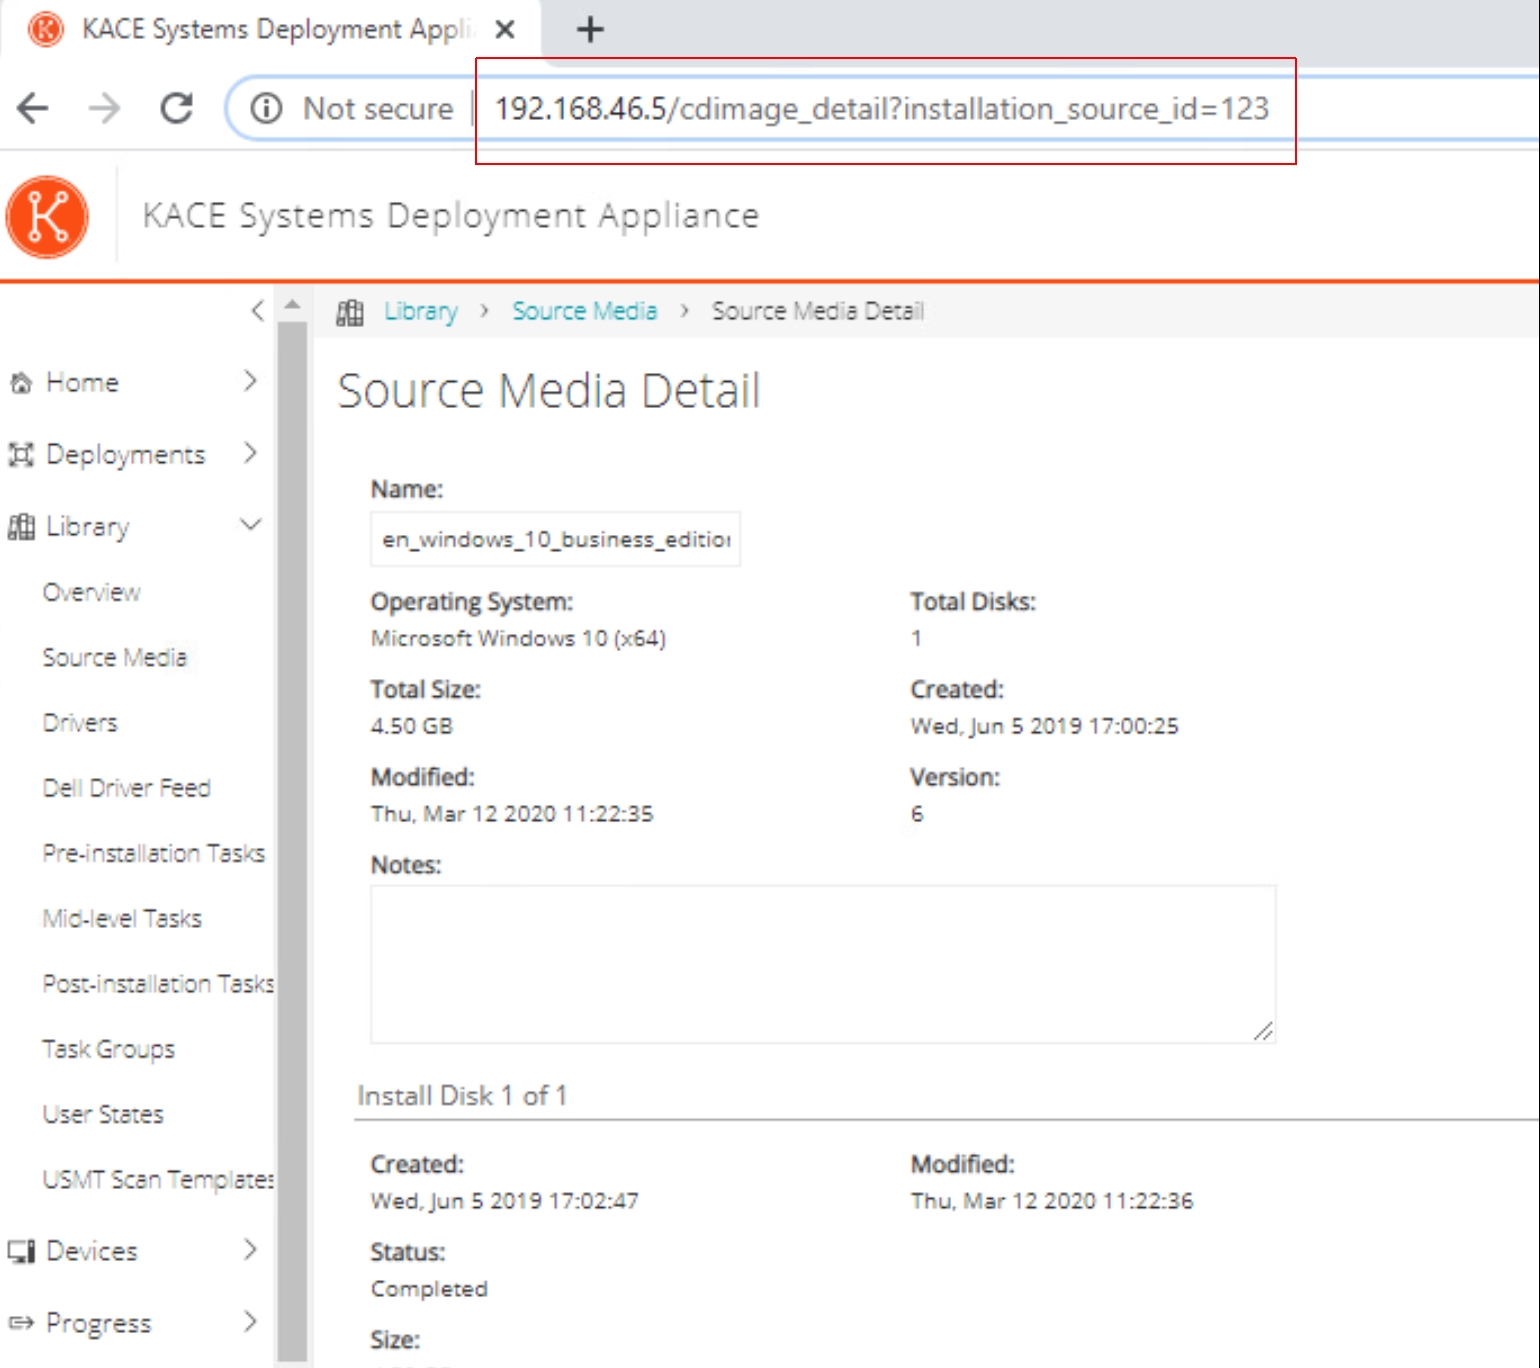This screenshot has height=1368, width=1540.
Task: Open Mid-level Tasks
Action: click(x=122, y=918)
